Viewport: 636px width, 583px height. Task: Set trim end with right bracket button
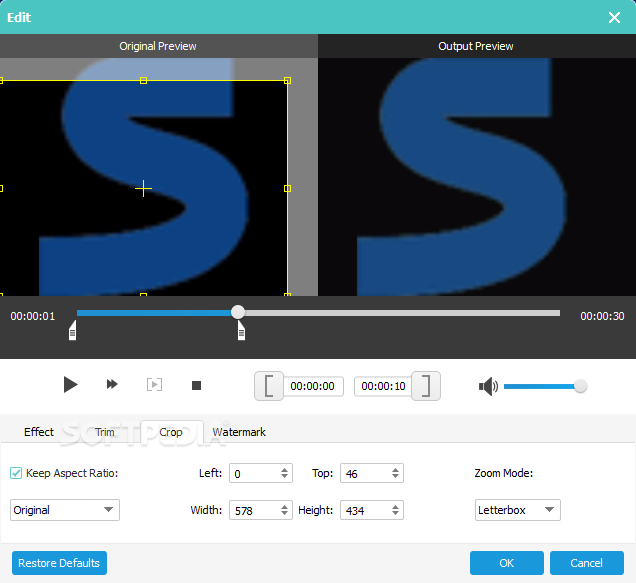425,386
